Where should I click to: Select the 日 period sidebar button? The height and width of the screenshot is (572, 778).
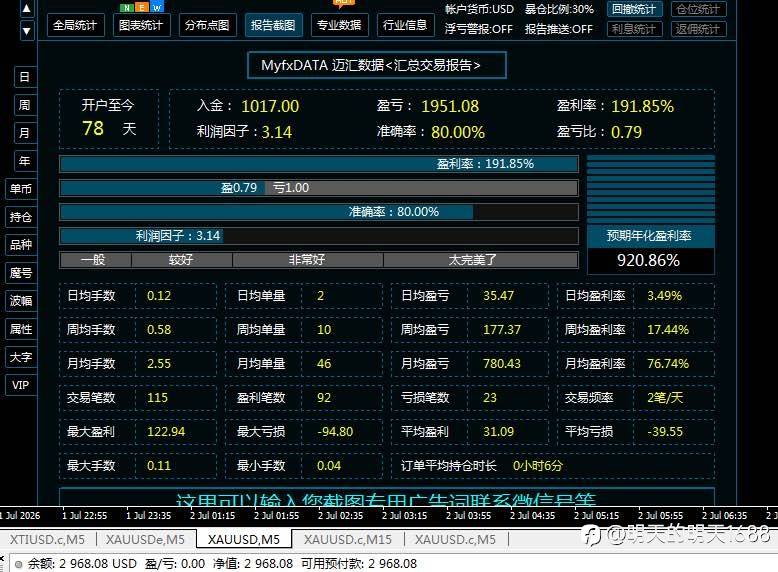[x=25, y=77]
